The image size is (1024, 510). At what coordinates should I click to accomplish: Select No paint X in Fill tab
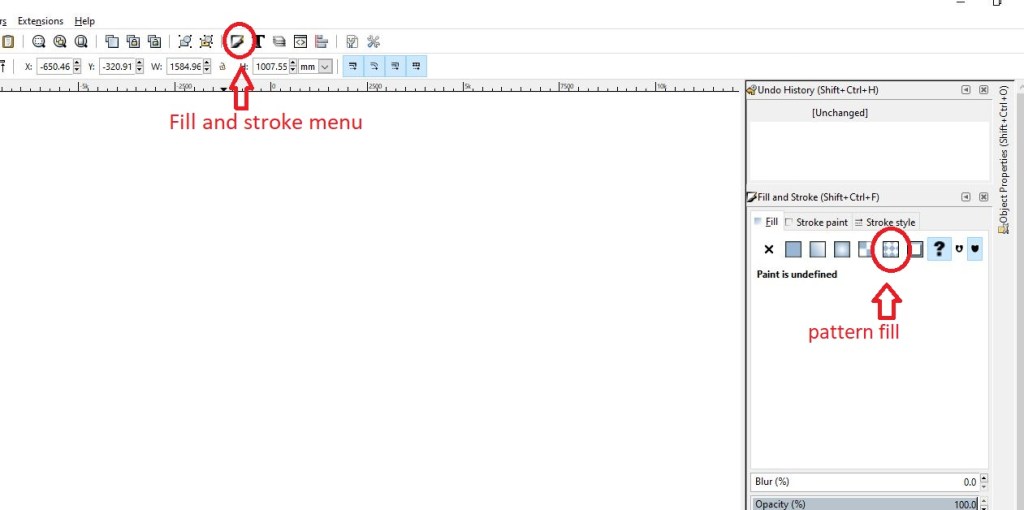coord(769,249)
